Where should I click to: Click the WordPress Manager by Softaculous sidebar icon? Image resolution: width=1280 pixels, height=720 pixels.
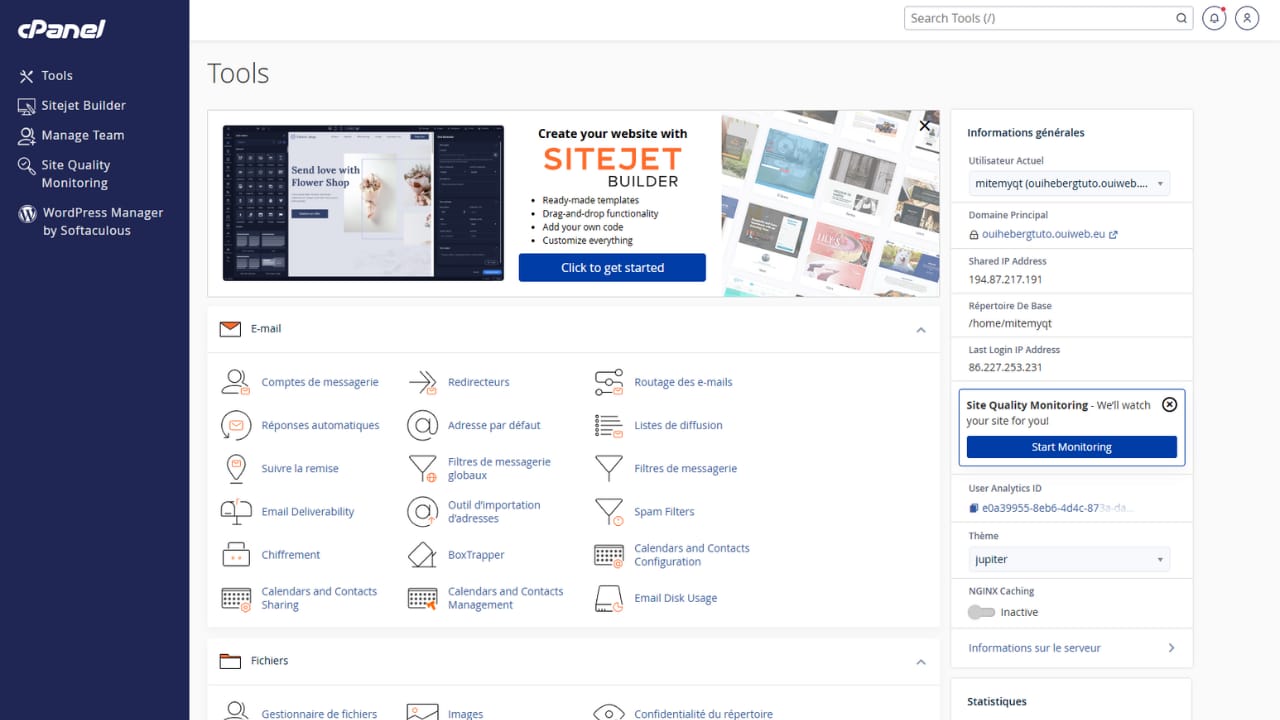coord(27,213)
